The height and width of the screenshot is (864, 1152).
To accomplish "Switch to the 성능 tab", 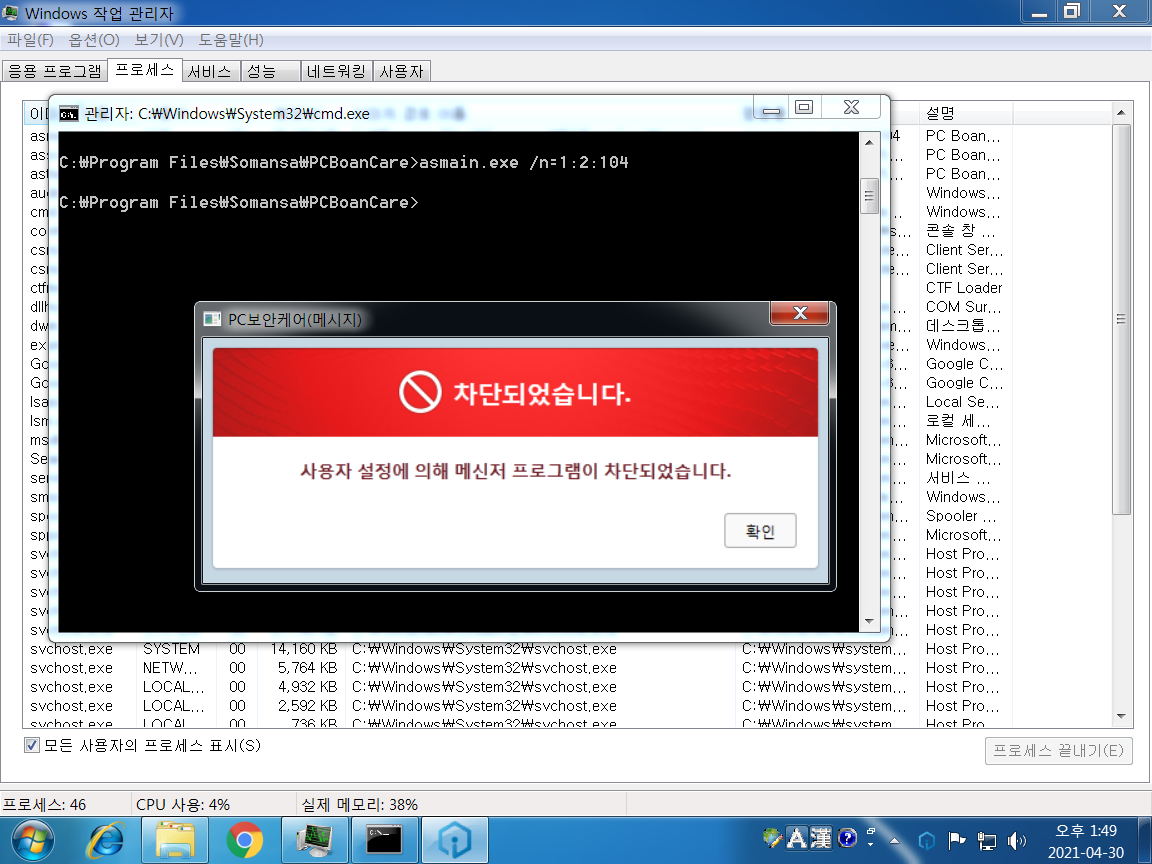I will click(269, 71).
